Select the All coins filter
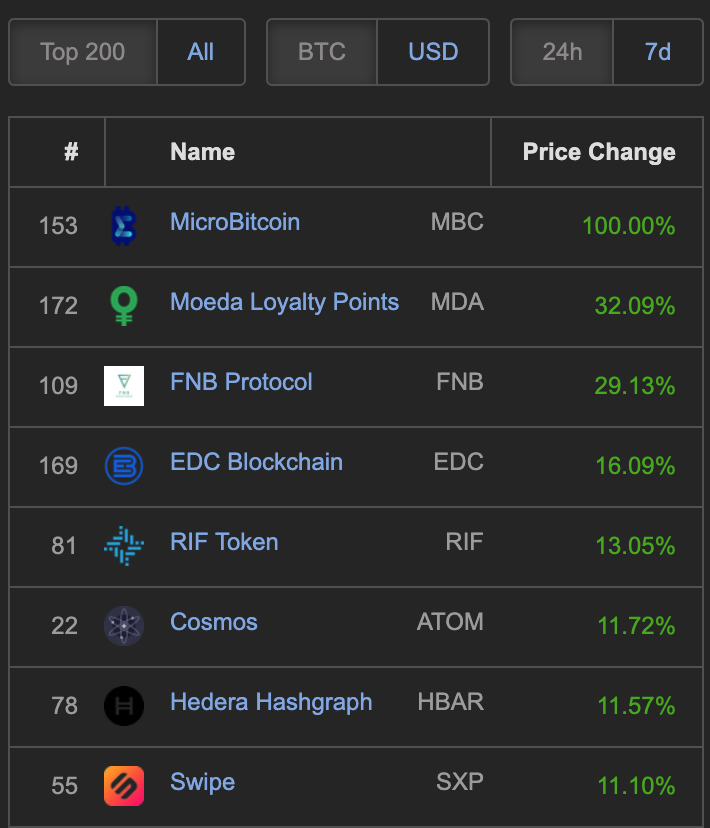The width and height of the screenshot is (710, 828). (x=201, y=52)
